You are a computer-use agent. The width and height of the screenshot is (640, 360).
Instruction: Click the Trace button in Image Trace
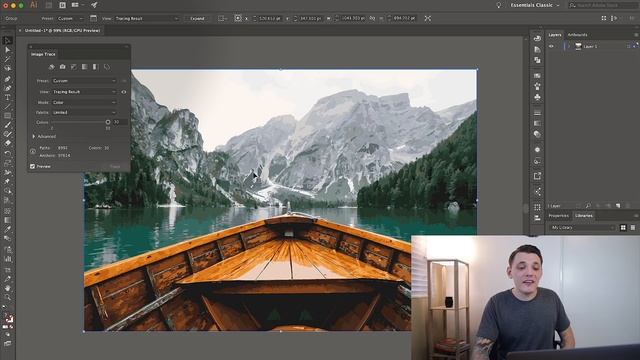(x=116, y=167)
